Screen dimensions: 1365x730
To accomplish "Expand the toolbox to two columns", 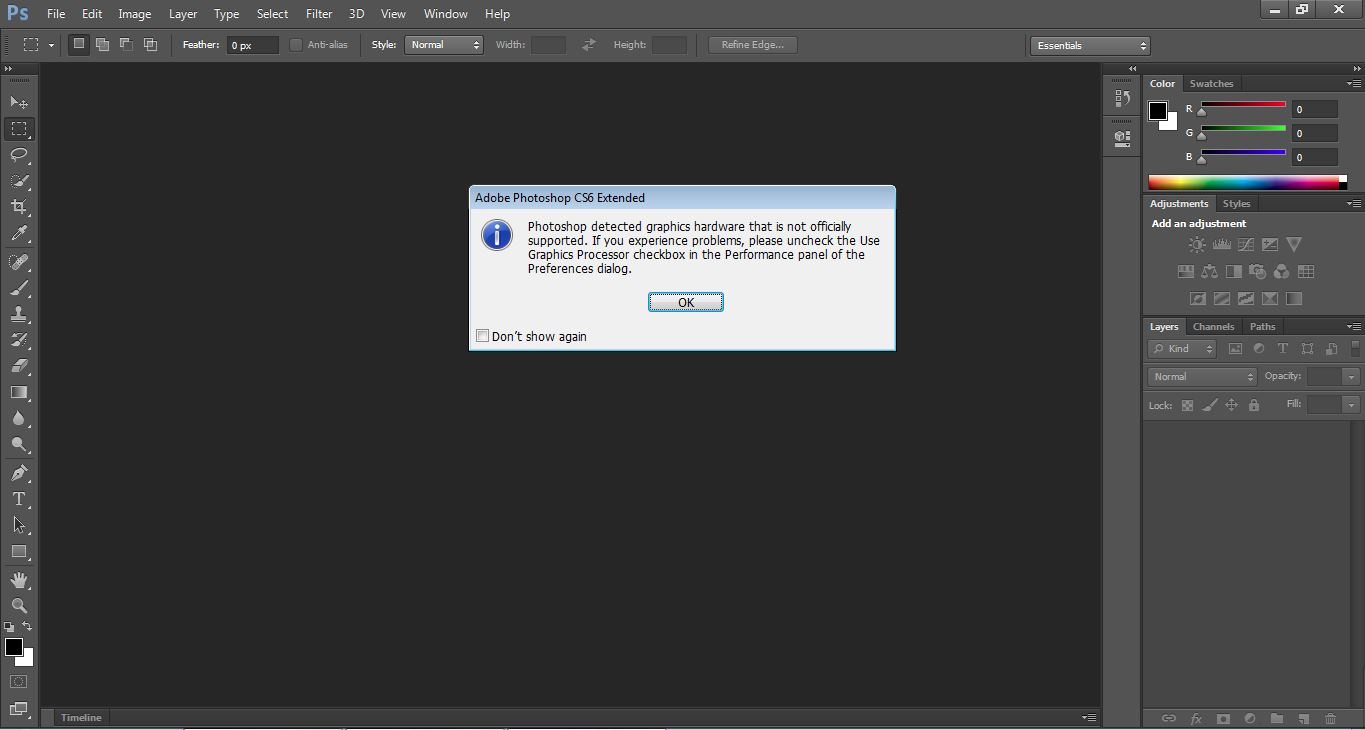I will (9, 69).
